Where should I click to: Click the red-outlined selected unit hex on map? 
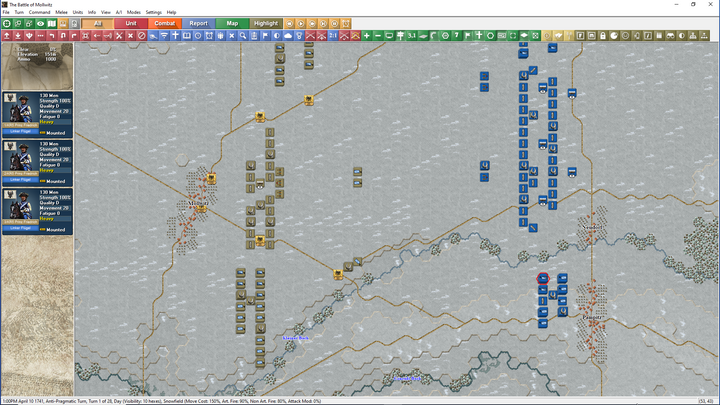[x=543, y=278]
